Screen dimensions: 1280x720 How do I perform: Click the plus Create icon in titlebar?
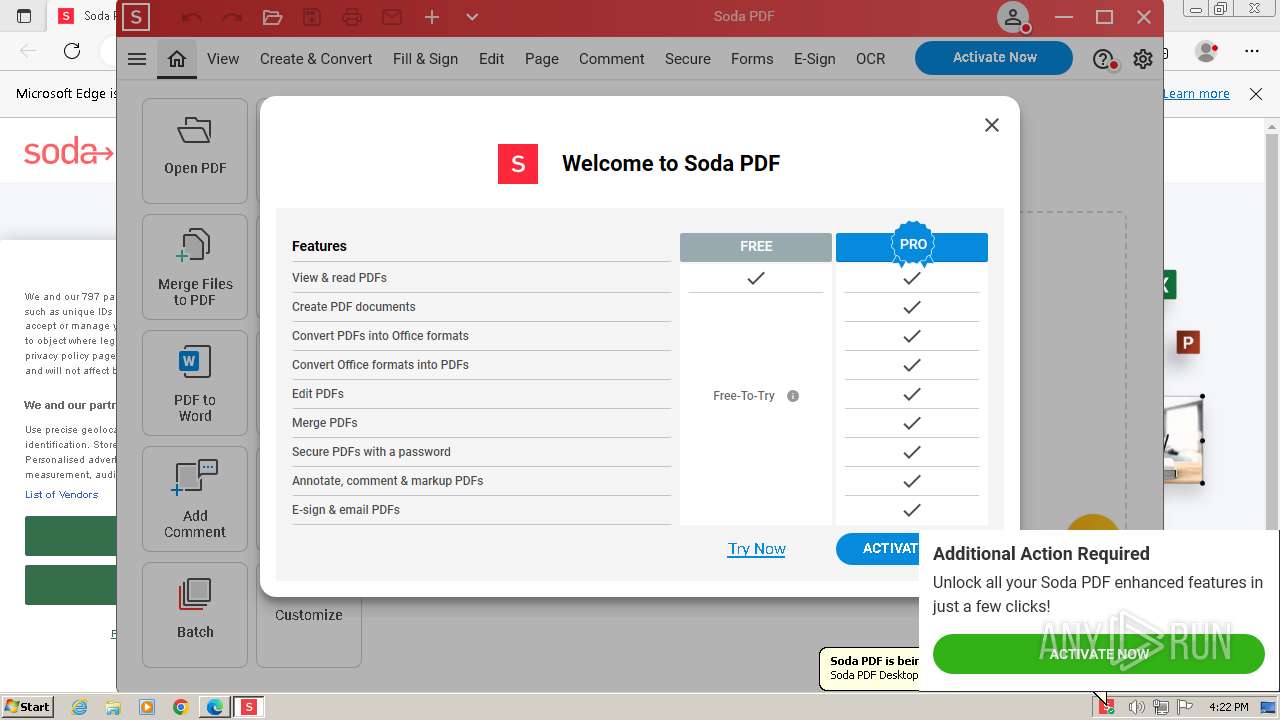[432, 17]
